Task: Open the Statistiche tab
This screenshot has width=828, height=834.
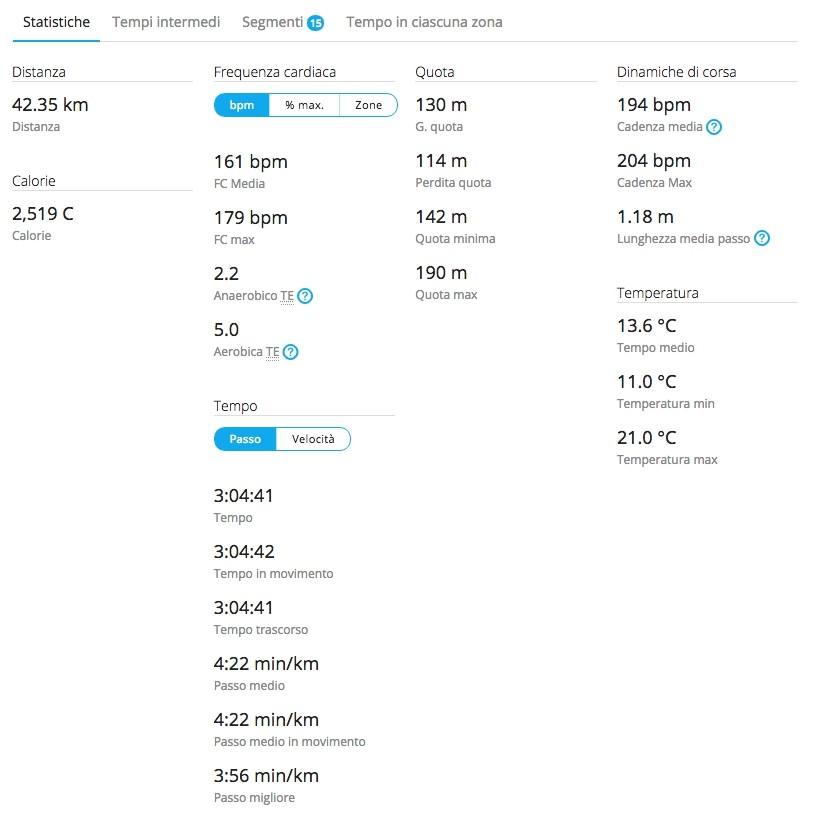Action: [56, 22]
